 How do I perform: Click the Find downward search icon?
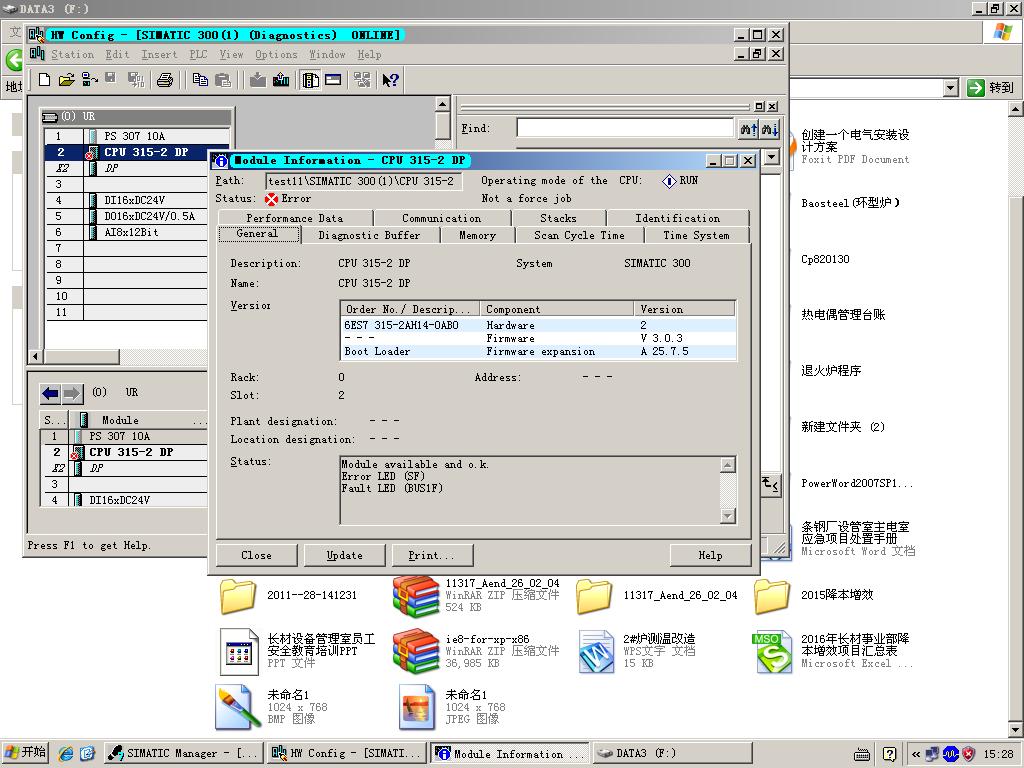point(770,129)
